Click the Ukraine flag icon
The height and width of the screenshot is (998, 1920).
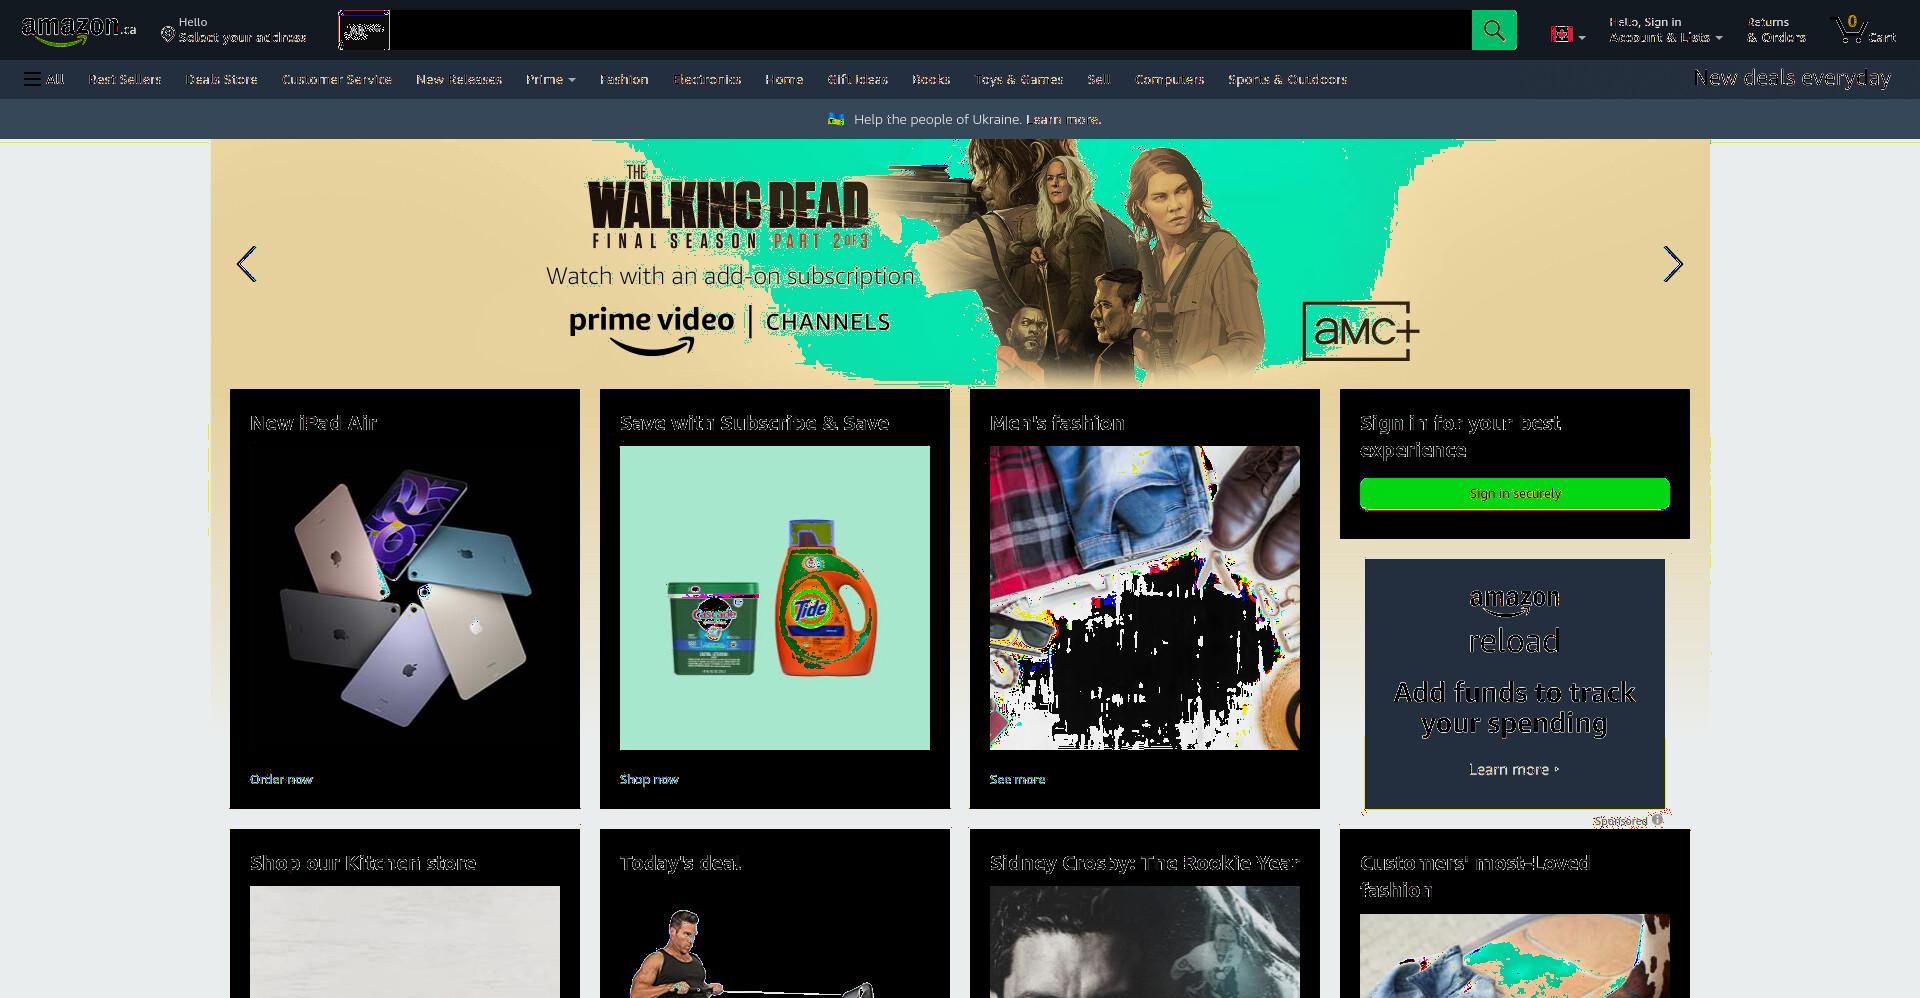[x=836, y=119]
